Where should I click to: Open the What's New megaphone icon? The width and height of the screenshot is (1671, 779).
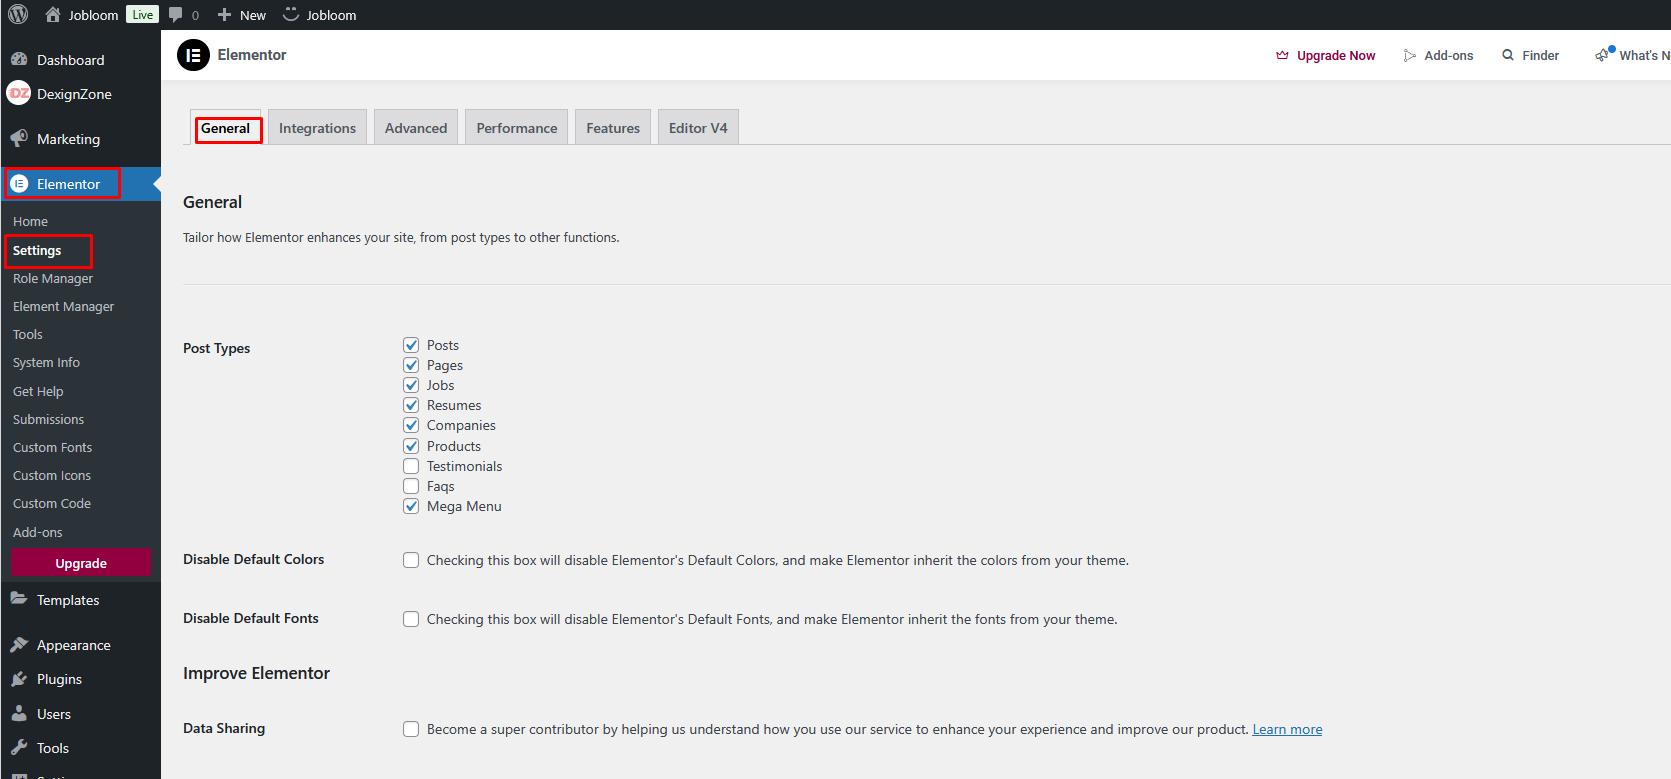pyautogui.click(x=1603, y=55)
